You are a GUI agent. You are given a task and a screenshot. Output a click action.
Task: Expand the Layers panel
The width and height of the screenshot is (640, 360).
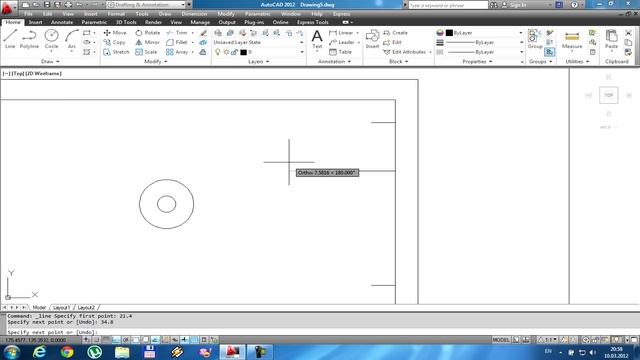(x=258, y=62)
